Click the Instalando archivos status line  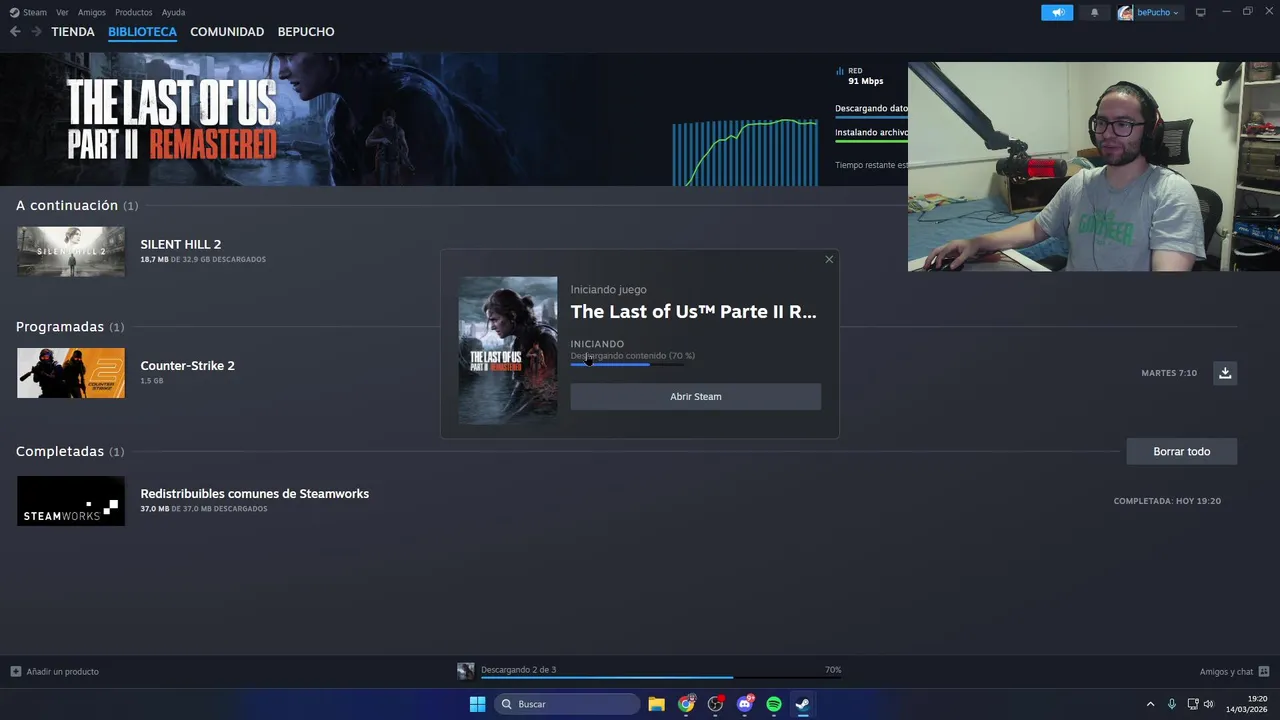872,132
